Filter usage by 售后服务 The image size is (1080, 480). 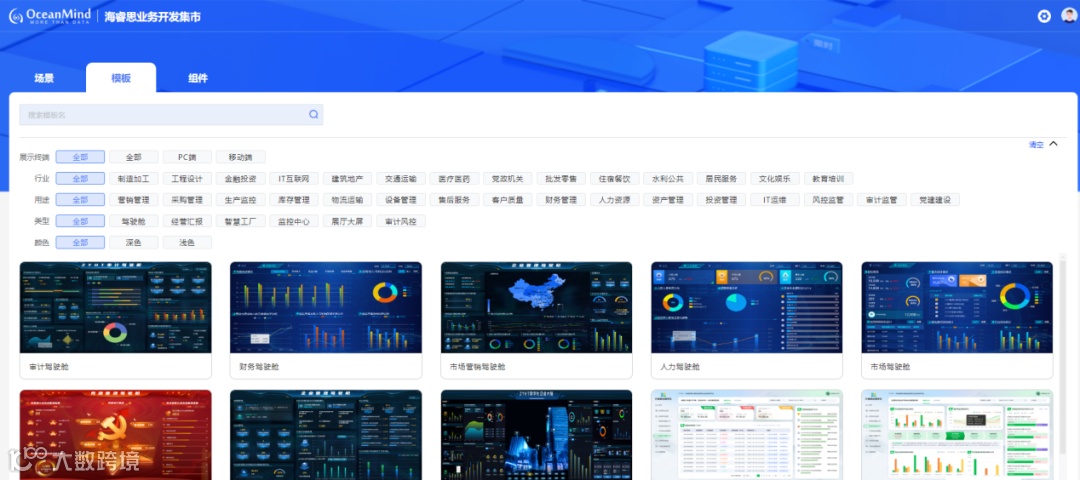click(455, 200)
